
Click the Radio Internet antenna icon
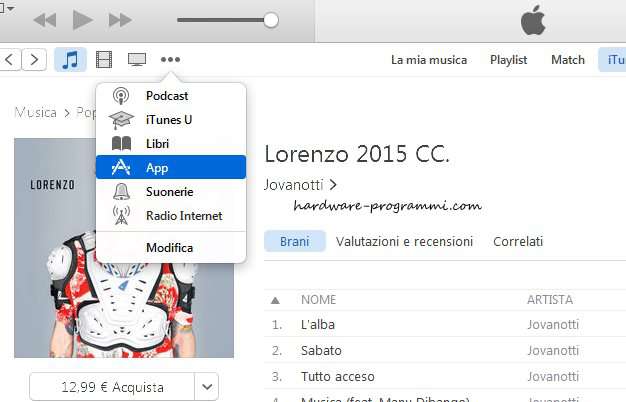pyautogui.click(x=121, y=216)
